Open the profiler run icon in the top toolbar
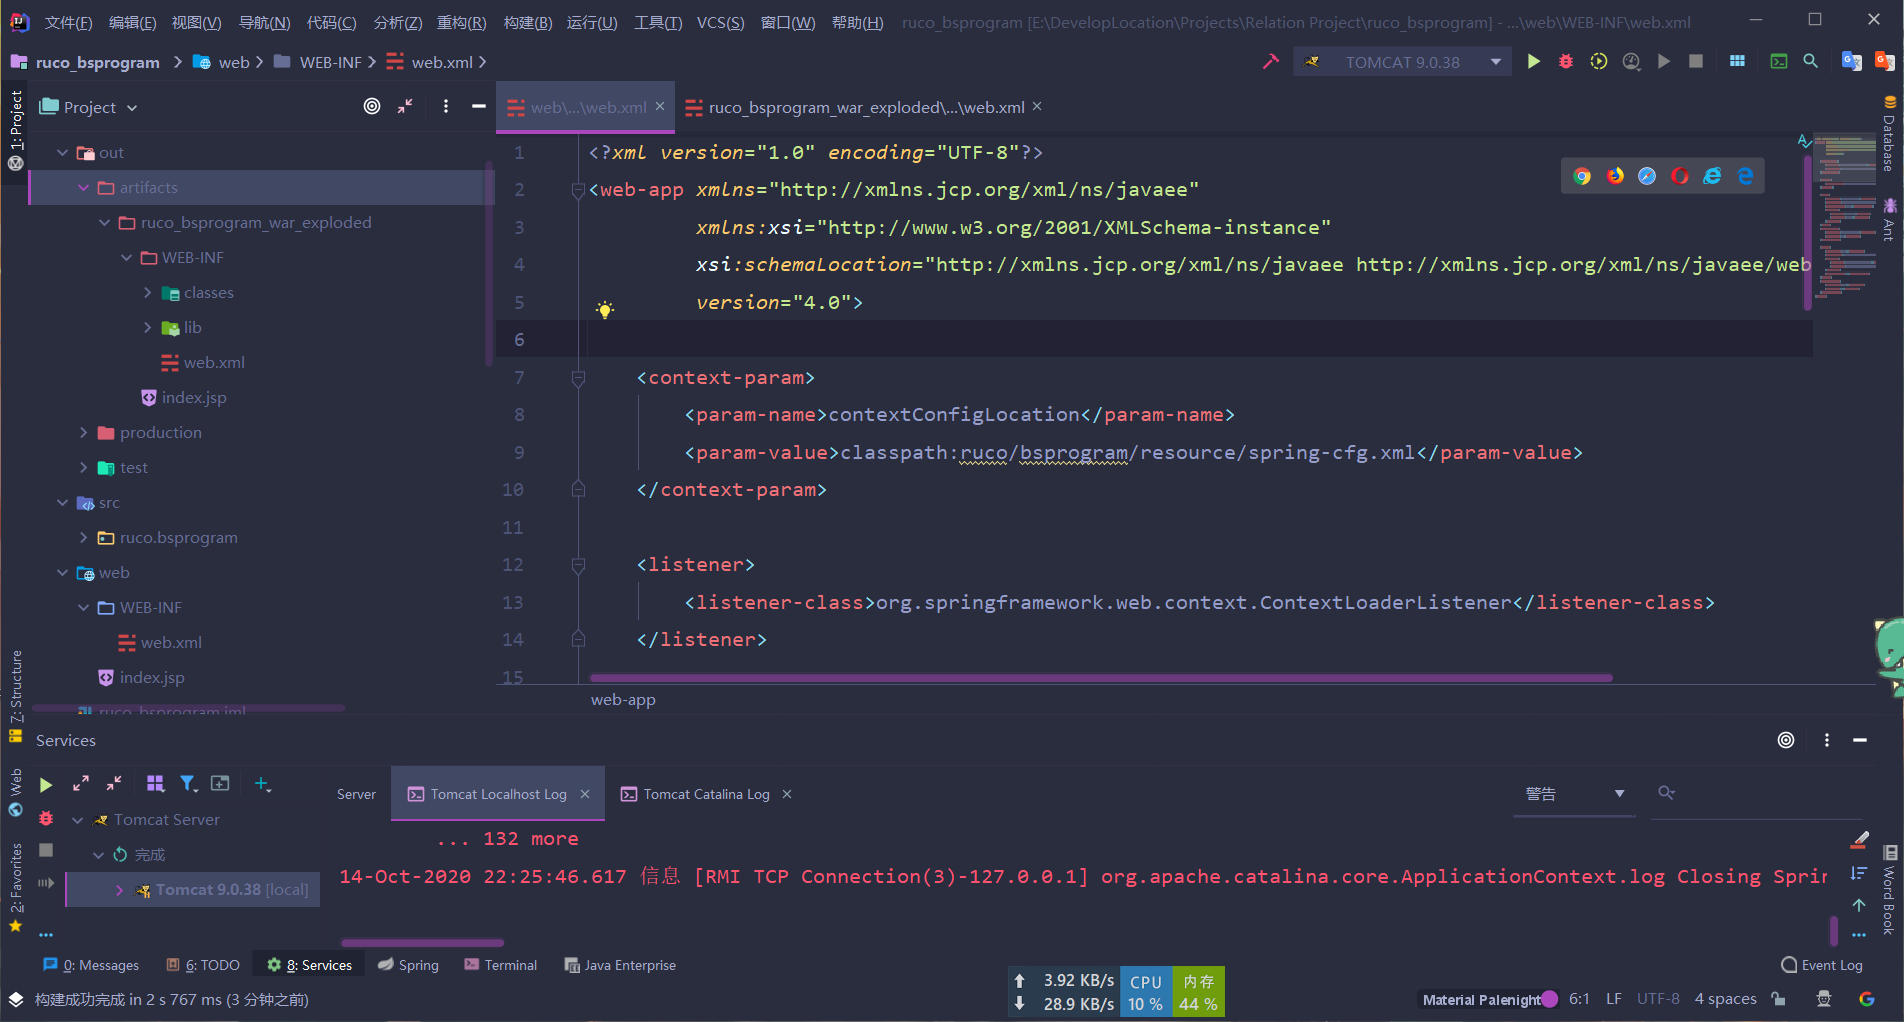 (1631, 62)
